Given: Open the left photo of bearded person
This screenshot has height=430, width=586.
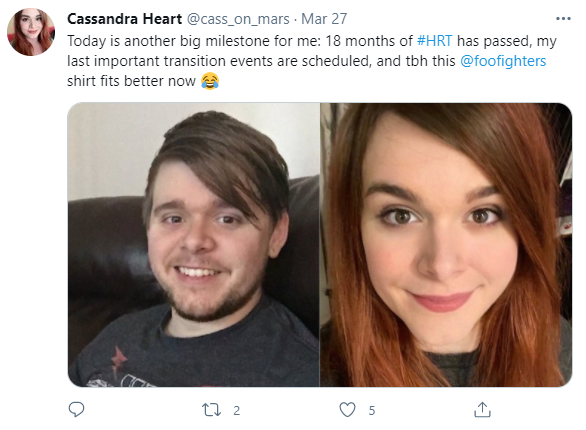Looking at the screenshot, I should click(194, 245).
